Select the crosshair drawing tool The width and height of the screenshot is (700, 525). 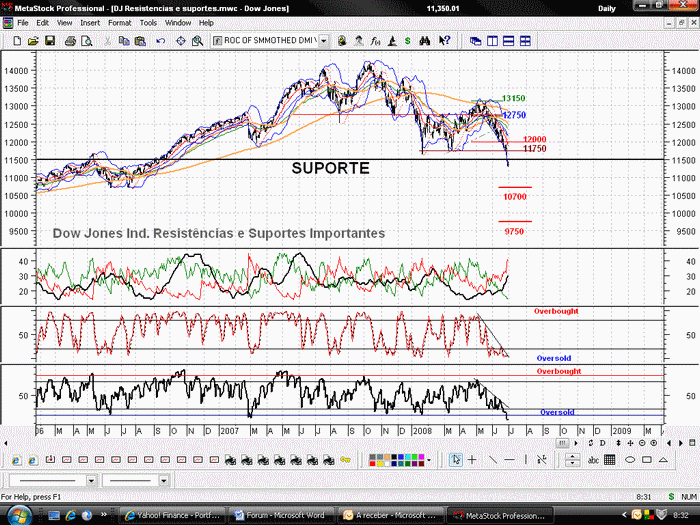472,459
